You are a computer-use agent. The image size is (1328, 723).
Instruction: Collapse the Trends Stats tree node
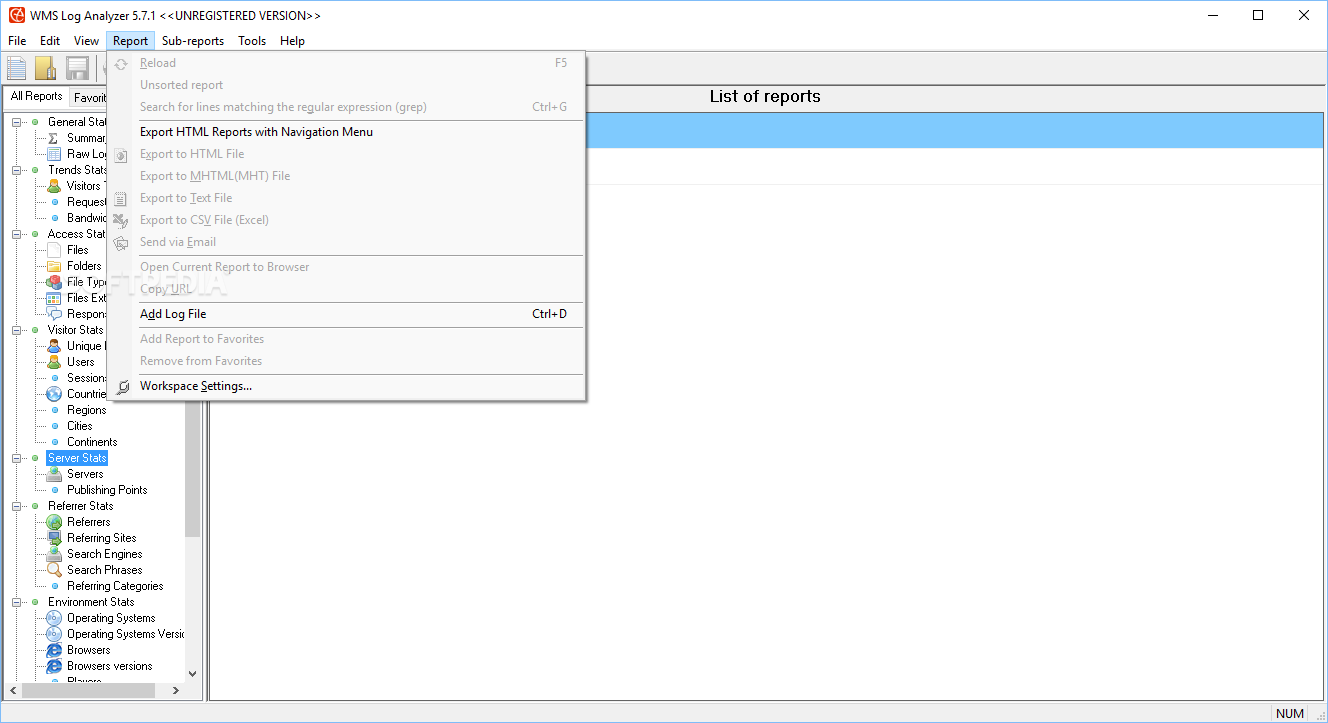[x=17, y=170]
